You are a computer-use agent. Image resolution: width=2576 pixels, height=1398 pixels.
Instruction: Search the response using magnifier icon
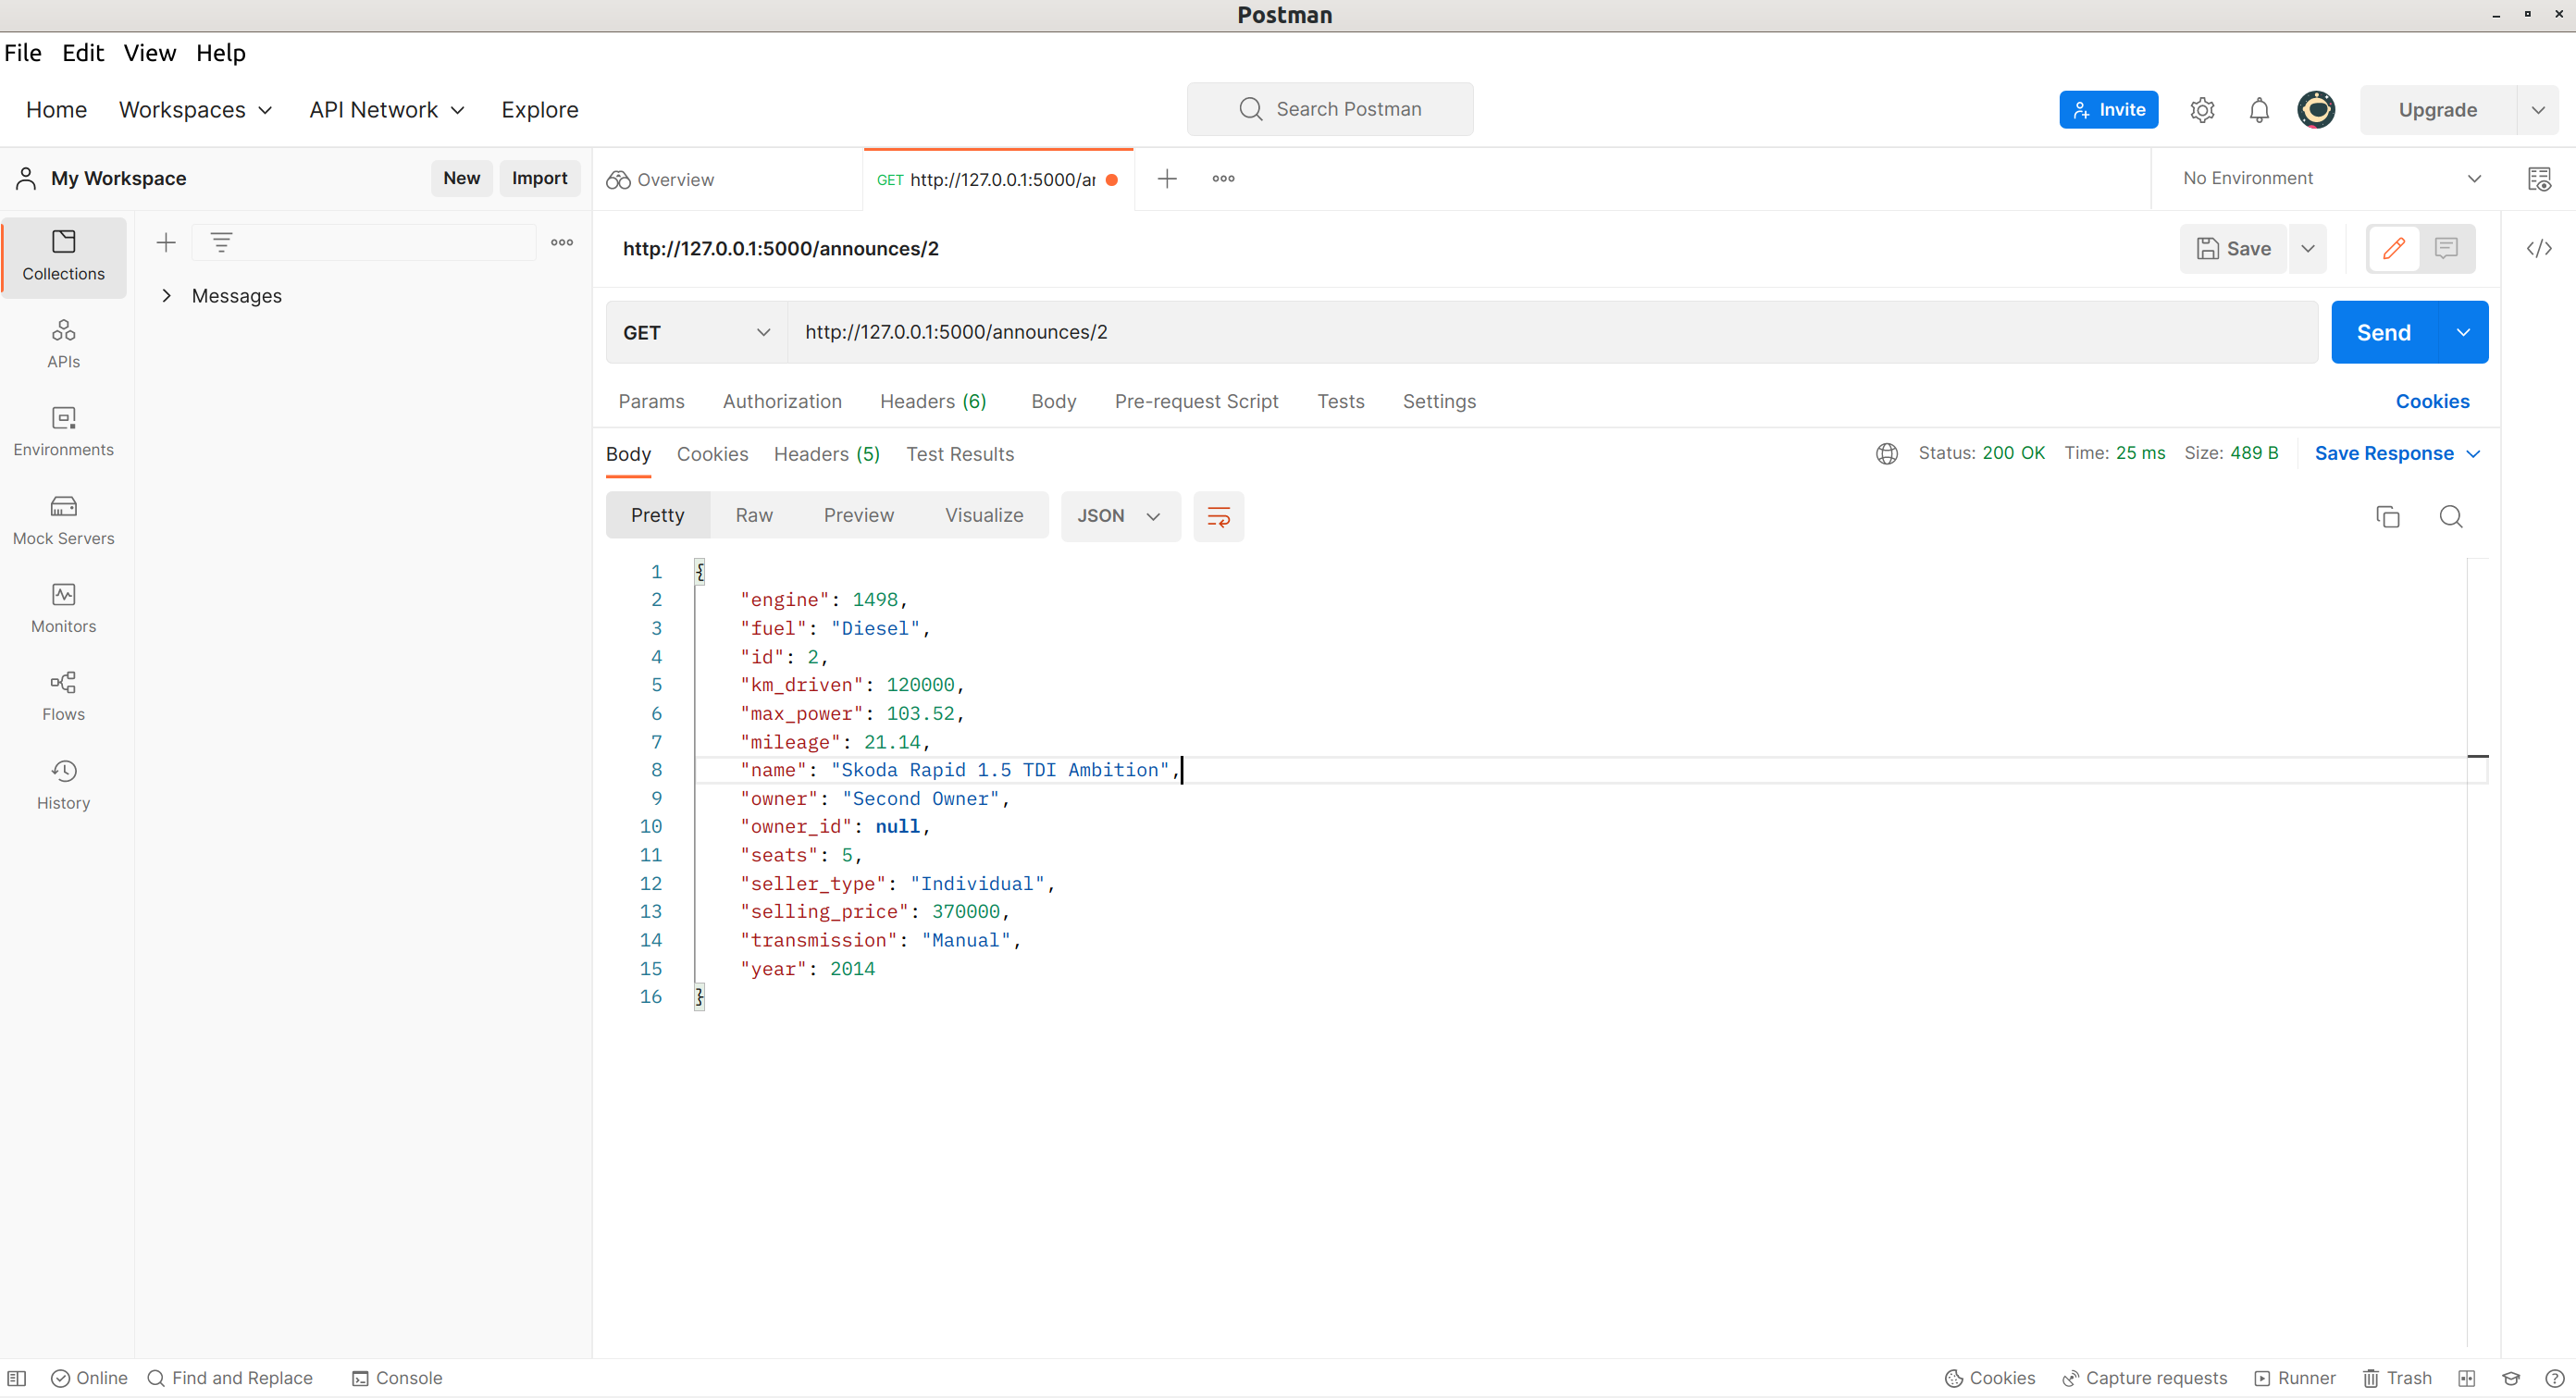point(2450,516)
